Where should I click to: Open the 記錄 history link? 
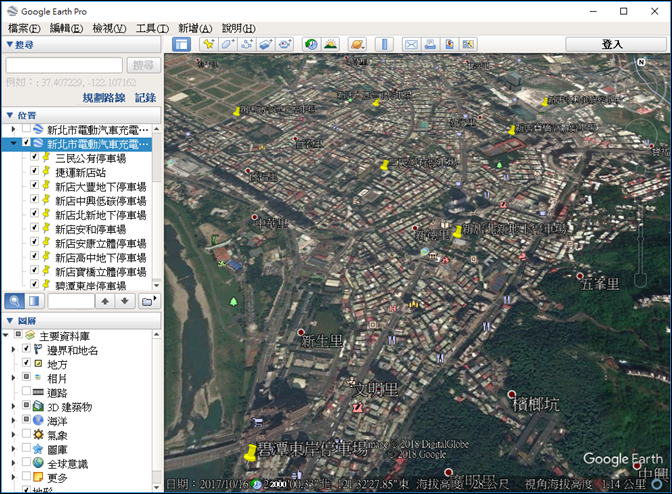pos(145,98)
